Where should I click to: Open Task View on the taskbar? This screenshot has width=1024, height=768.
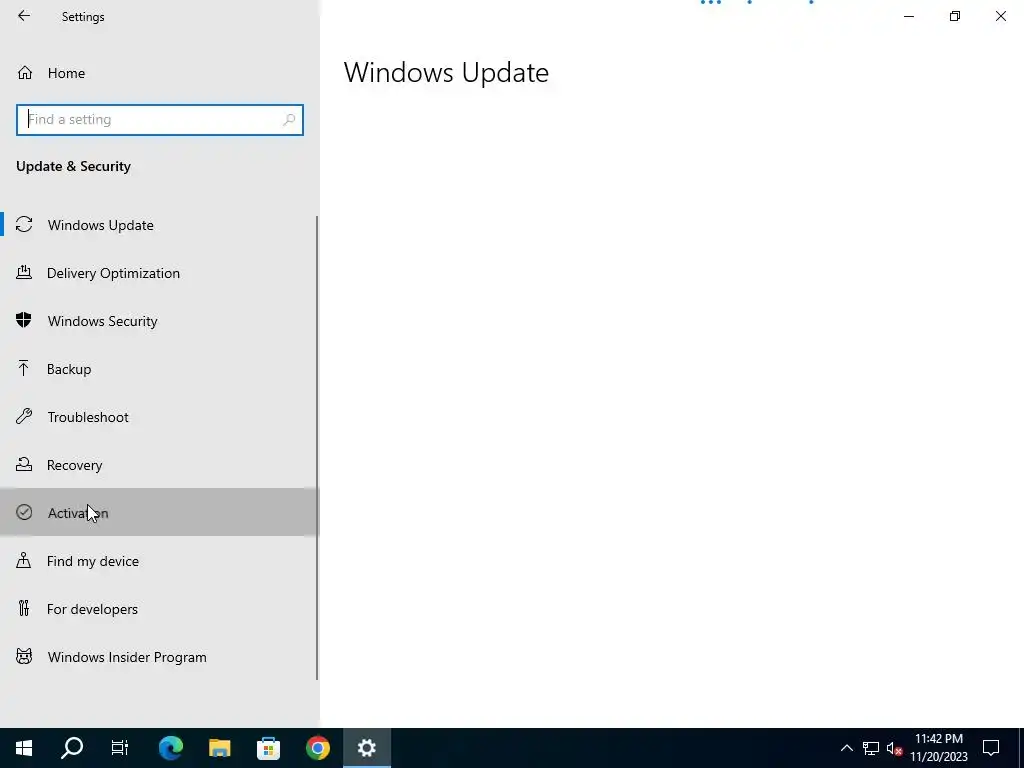click(120, 748)
